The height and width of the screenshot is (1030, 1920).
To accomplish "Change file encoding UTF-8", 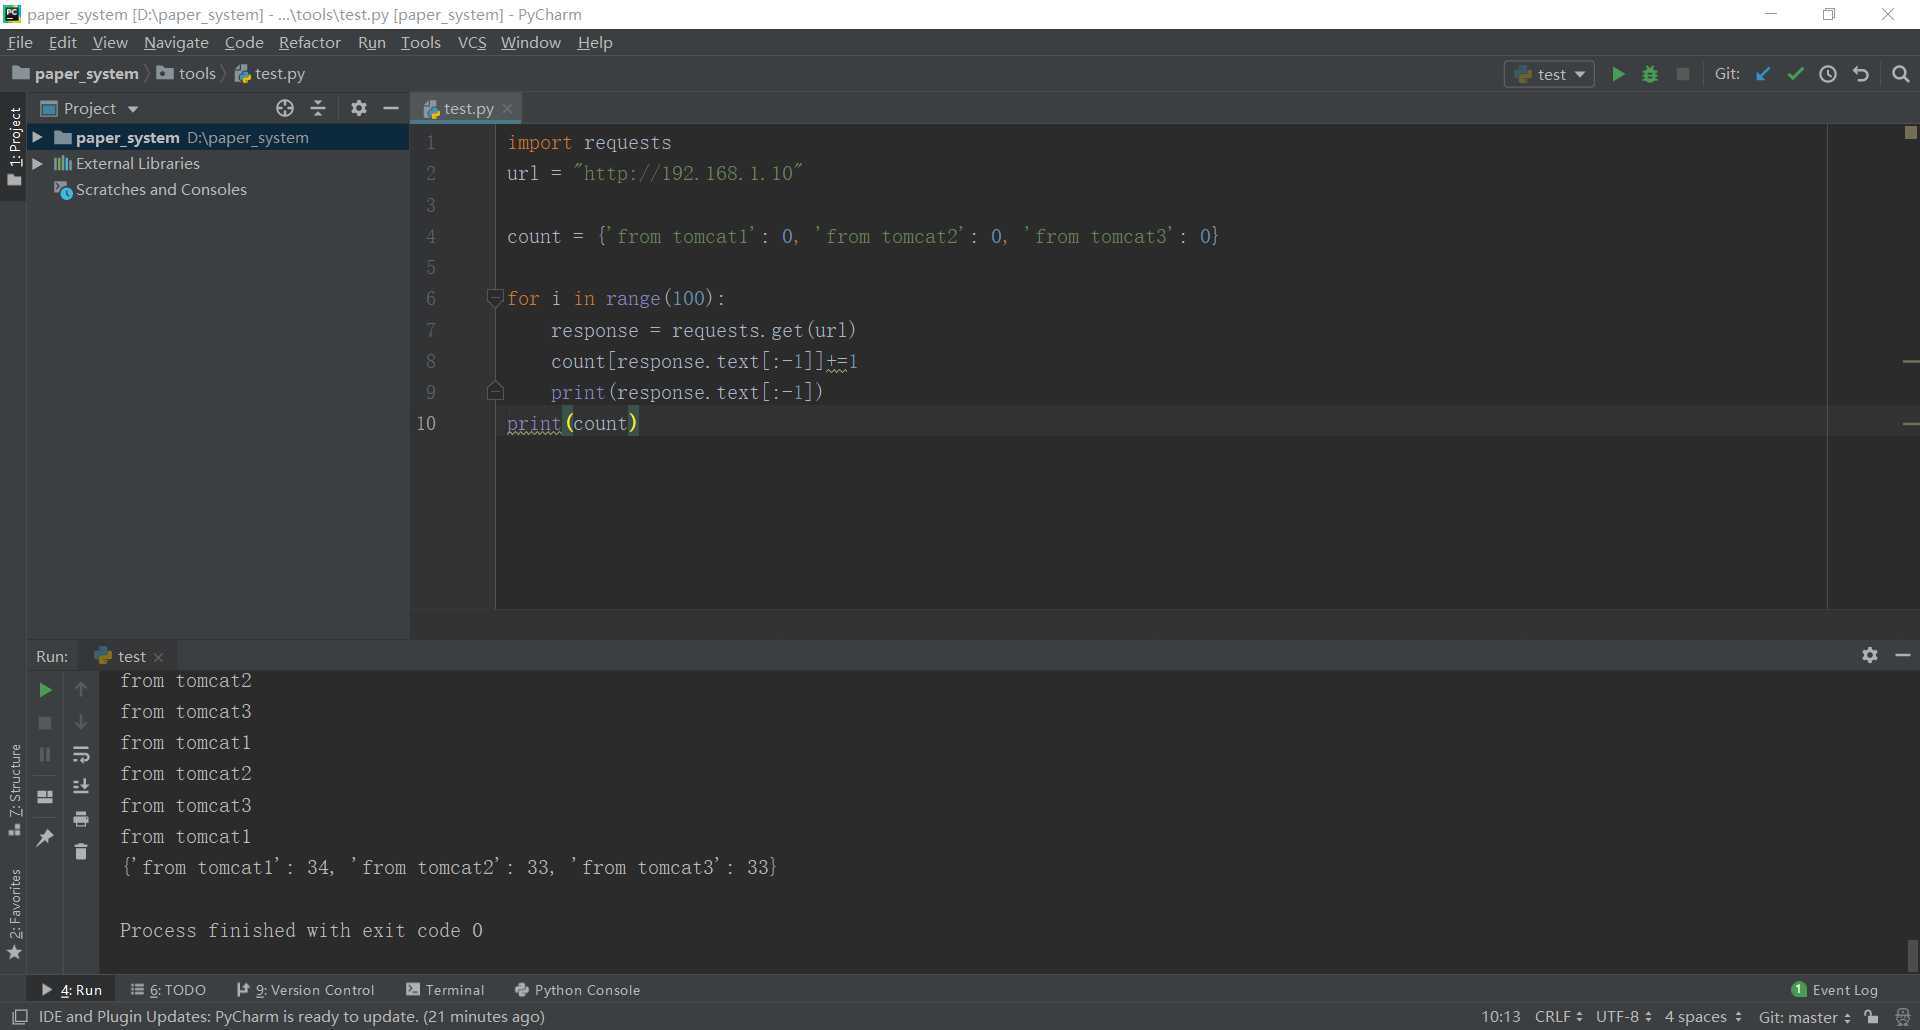I will (1623, 1017).
